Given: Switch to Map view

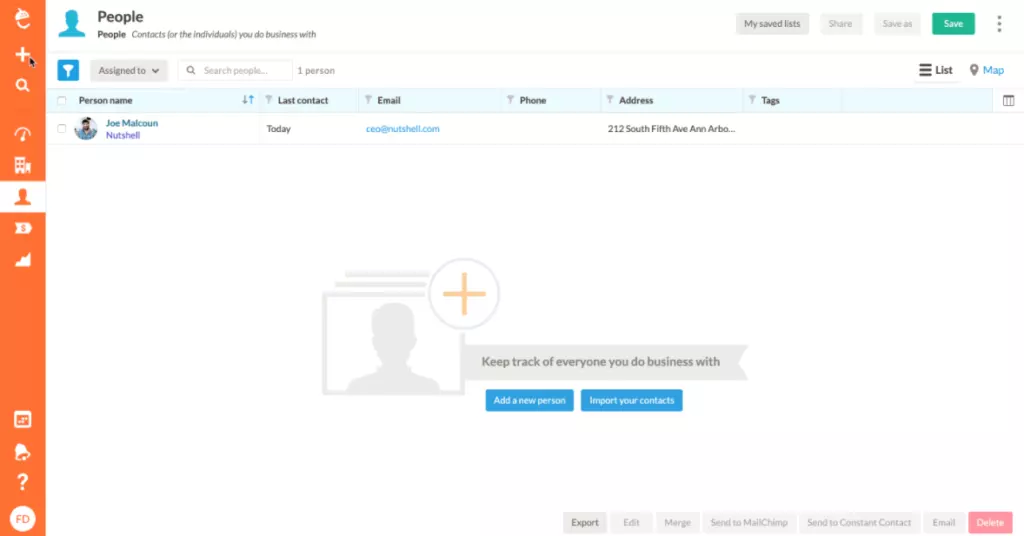Looking at the screenshot, I should point(987,70).
